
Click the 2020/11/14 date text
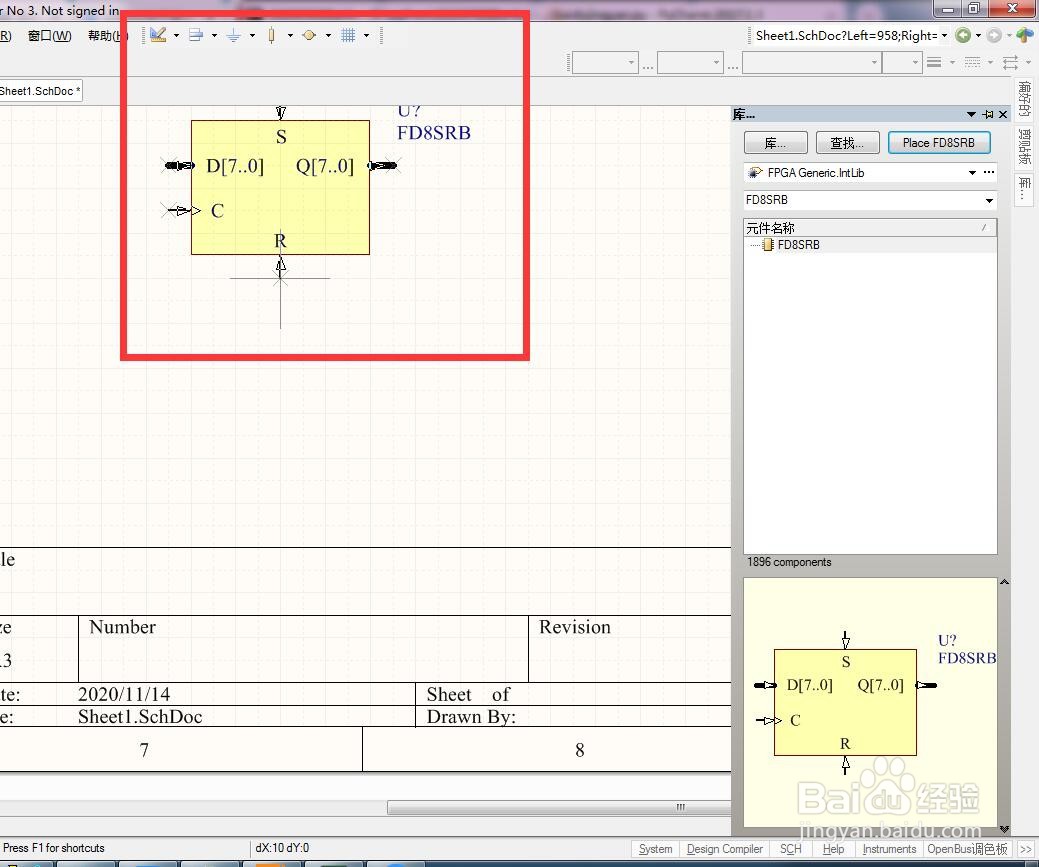[x=124, y=694]
